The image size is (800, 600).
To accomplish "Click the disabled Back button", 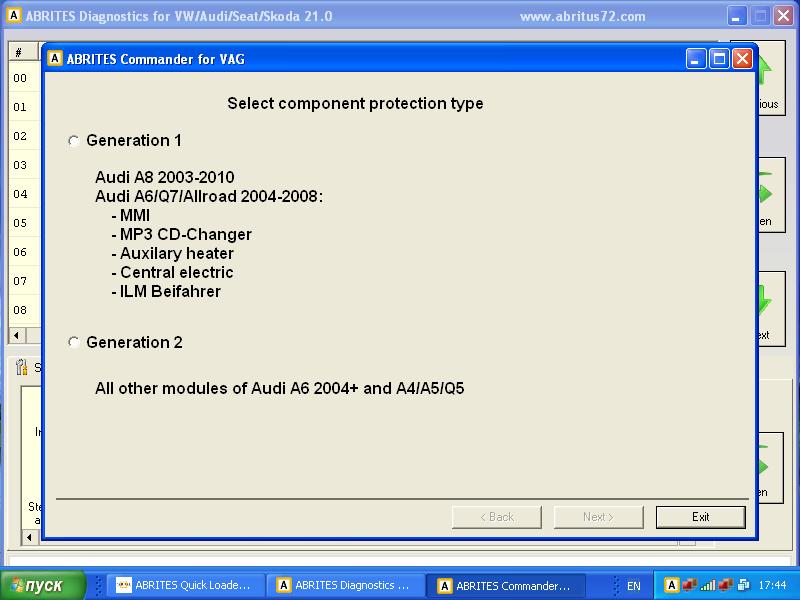I will [496, 517].
